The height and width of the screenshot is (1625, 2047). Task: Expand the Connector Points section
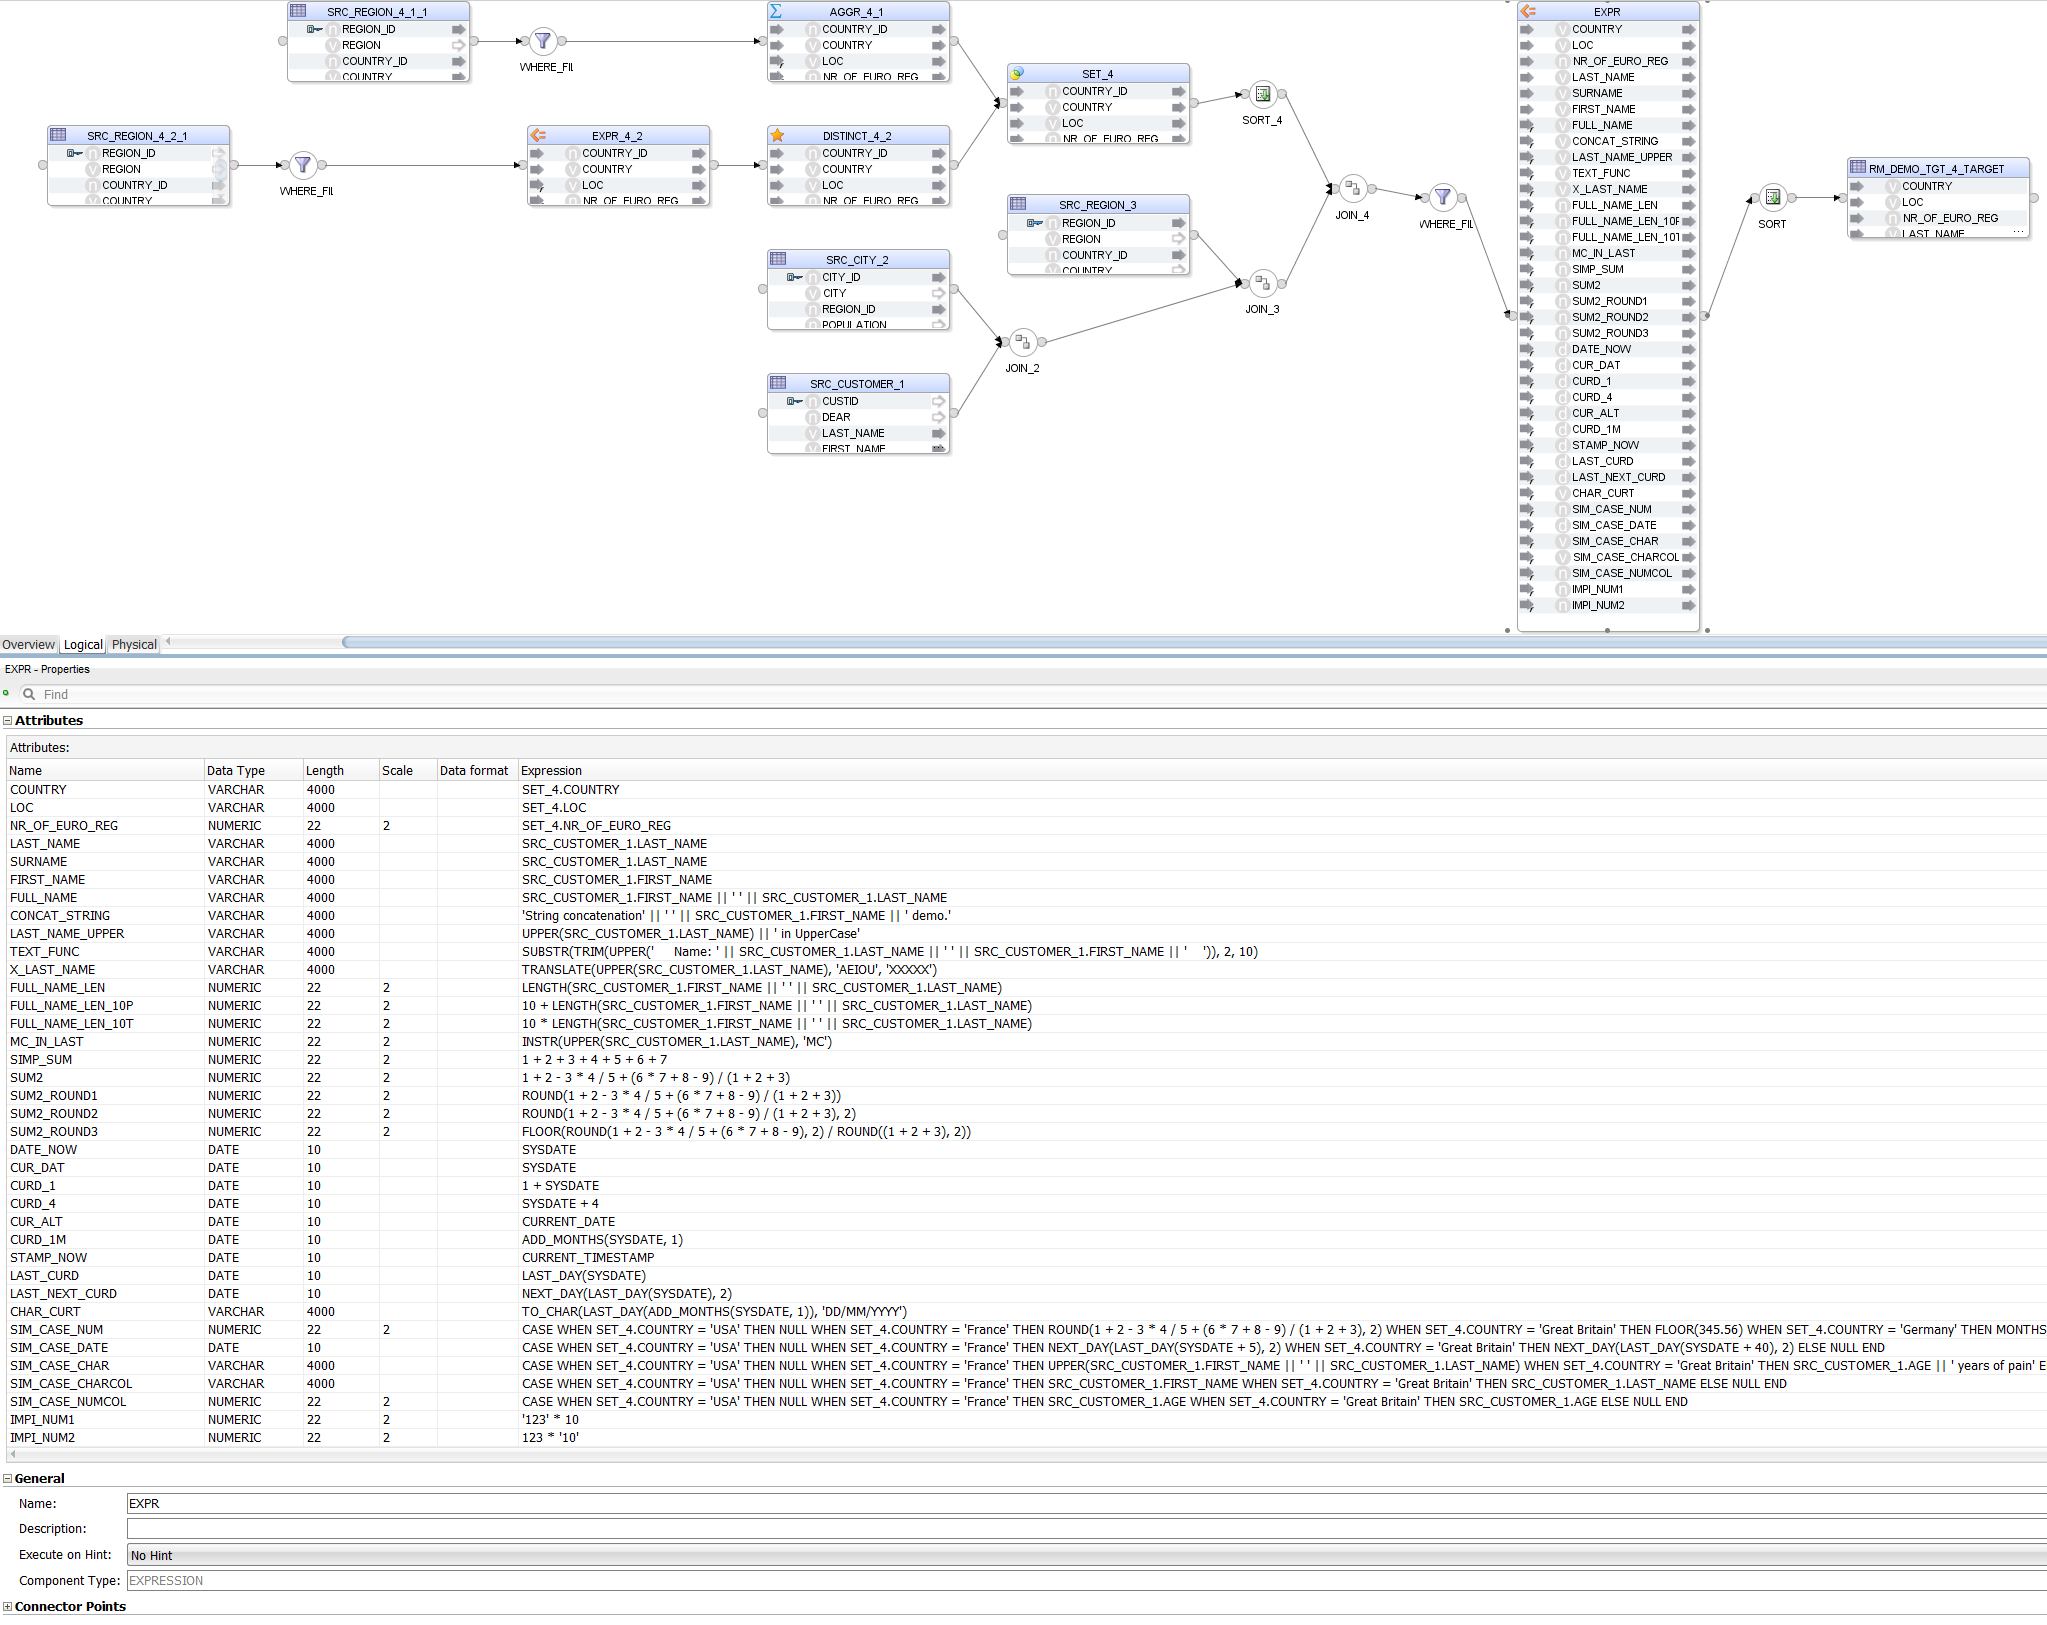(x=7, y=1606)
